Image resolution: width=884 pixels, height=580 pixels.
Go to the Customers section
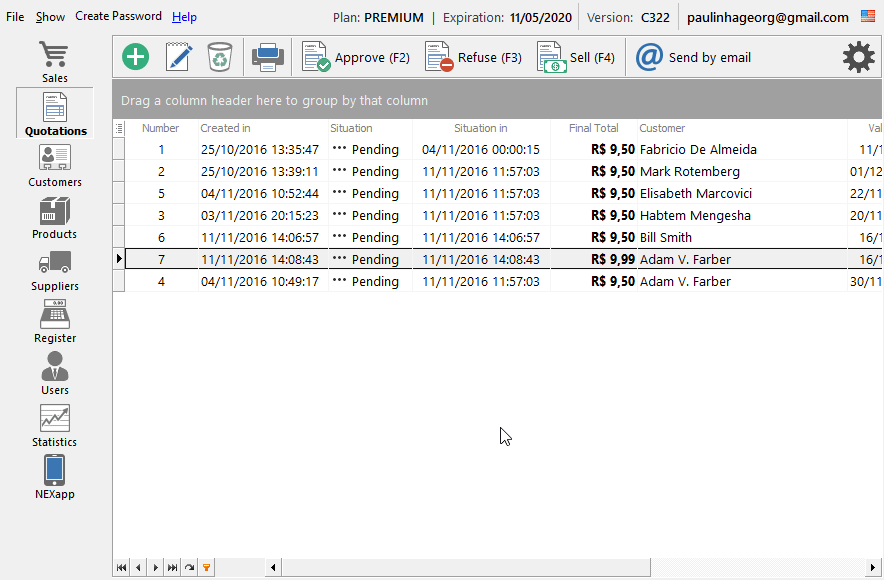pos(55,165)
